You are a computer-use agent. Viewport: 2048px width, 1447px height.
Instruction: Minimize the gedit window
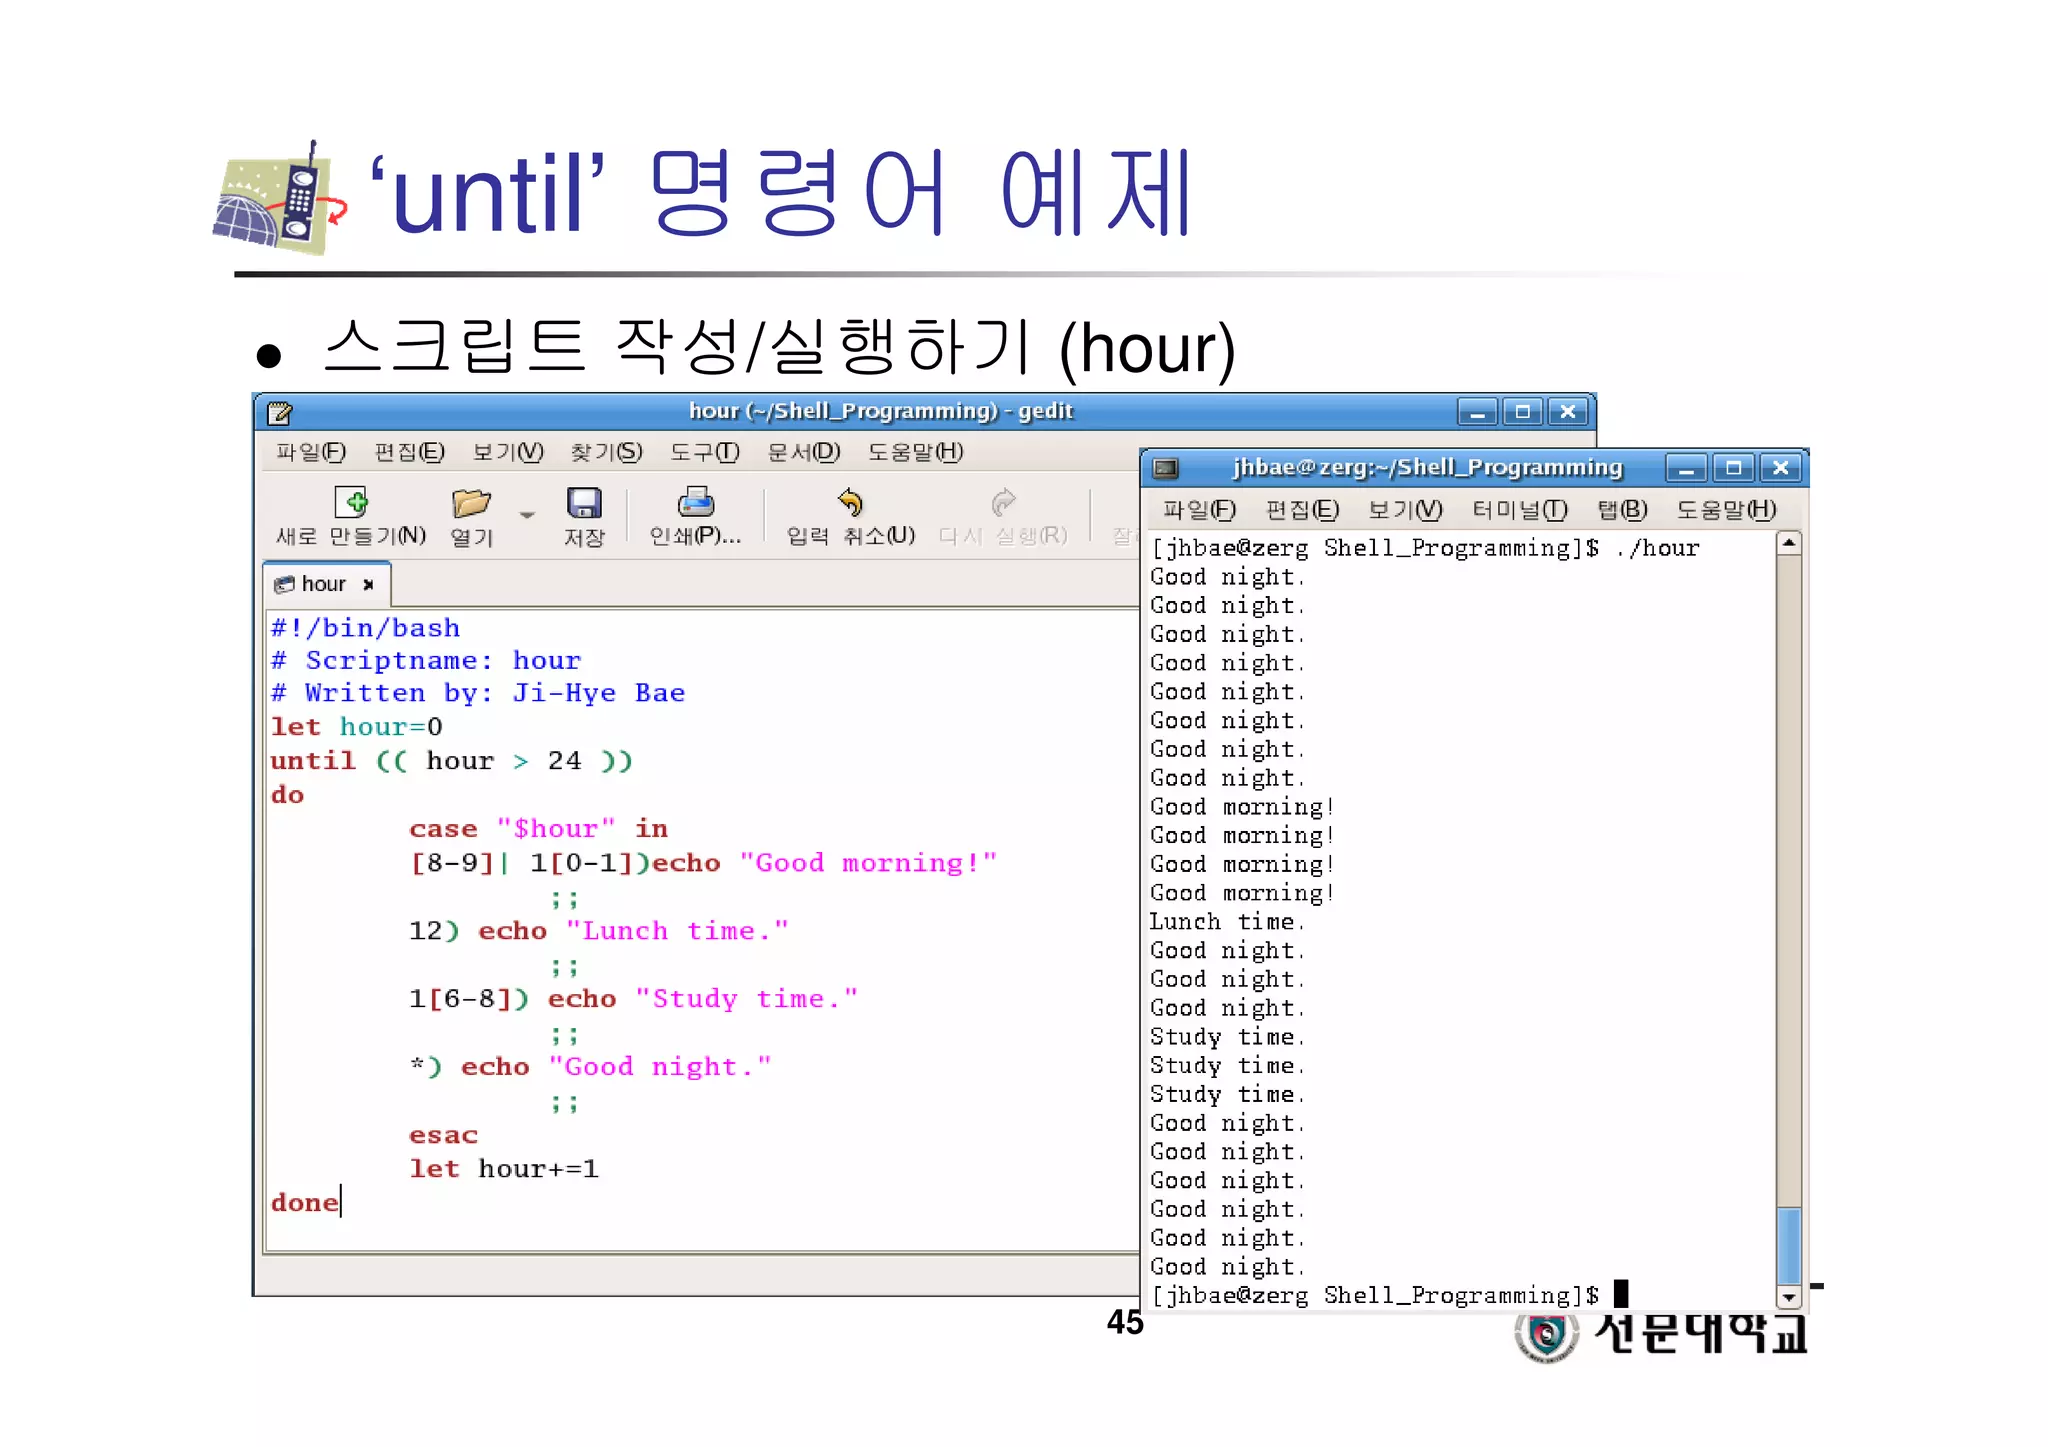1477,411
